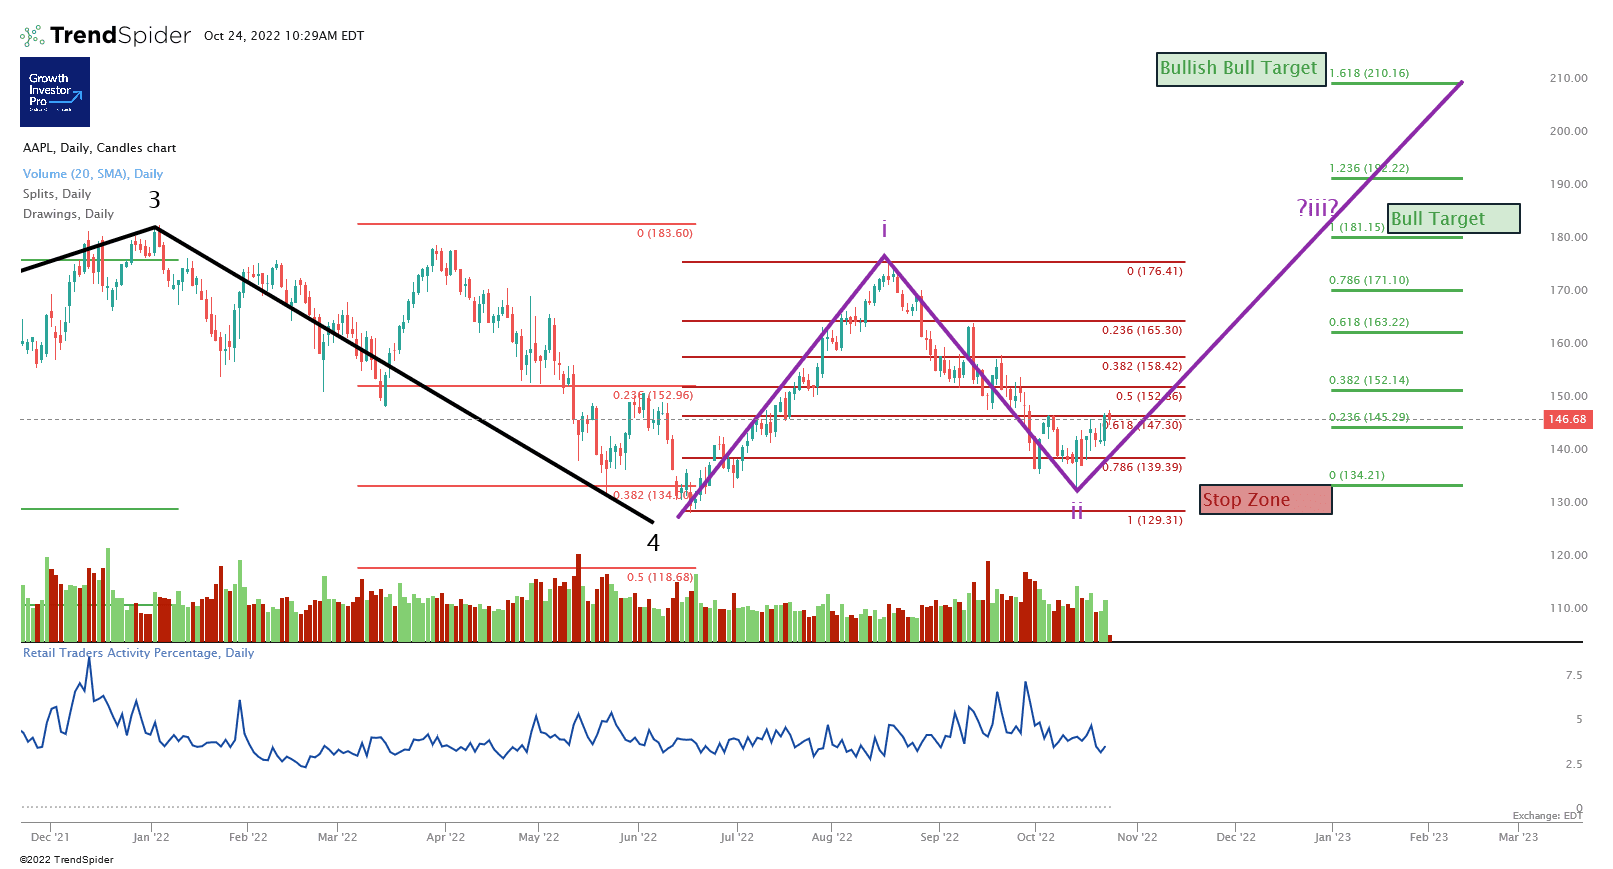The image size is (1613, 869).
Task: Select the Splits, Daily legend entry
Action: (x=57, y=194)
